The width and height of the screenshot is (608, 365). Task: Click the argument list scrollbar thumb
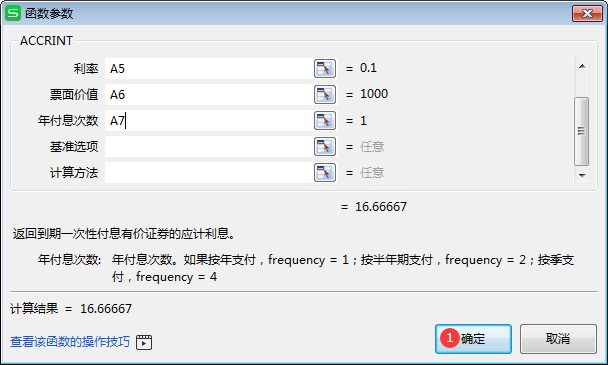(582, 131)
